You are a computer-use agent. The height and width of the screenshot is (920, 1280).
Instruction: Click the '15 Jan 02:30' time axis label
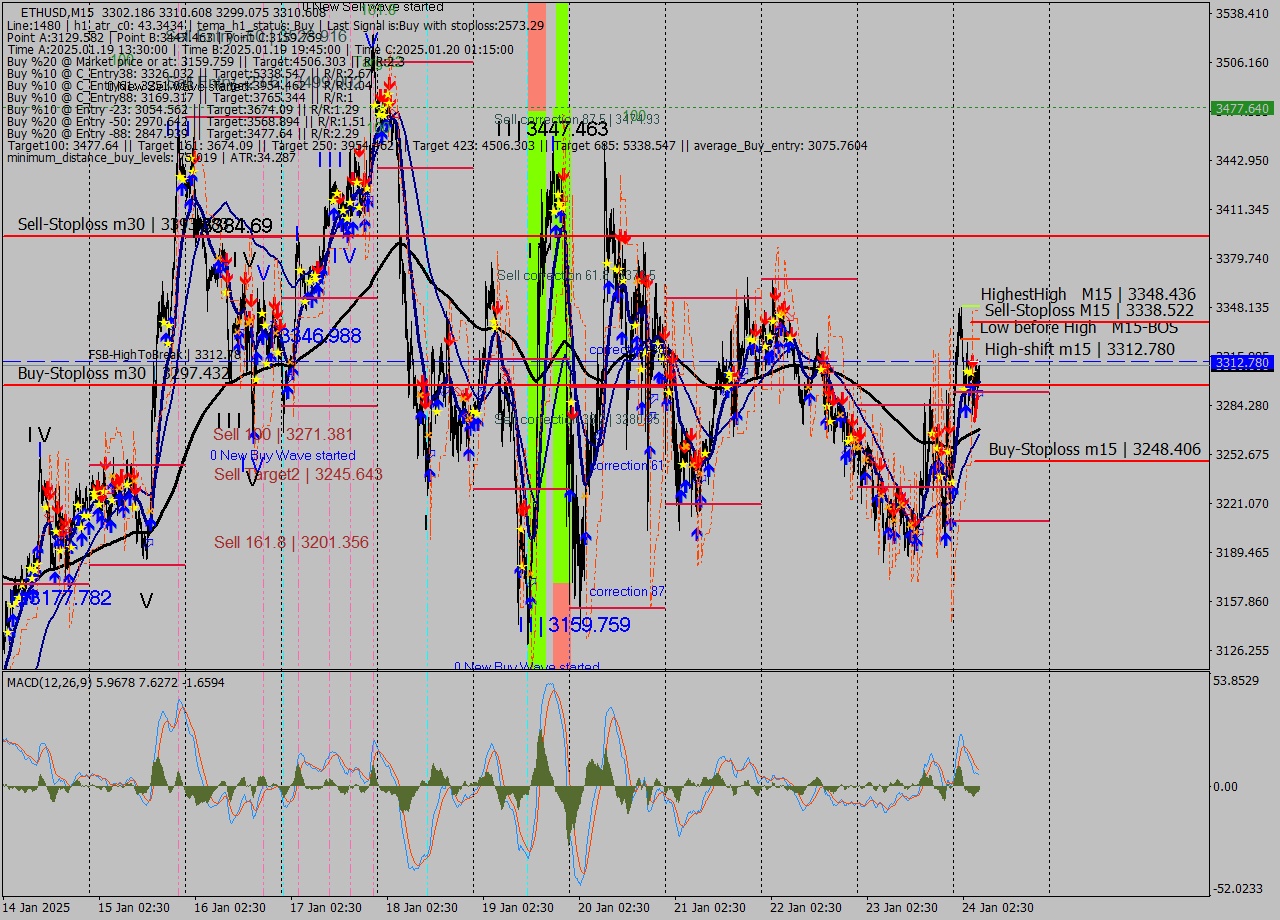point(134,907)
